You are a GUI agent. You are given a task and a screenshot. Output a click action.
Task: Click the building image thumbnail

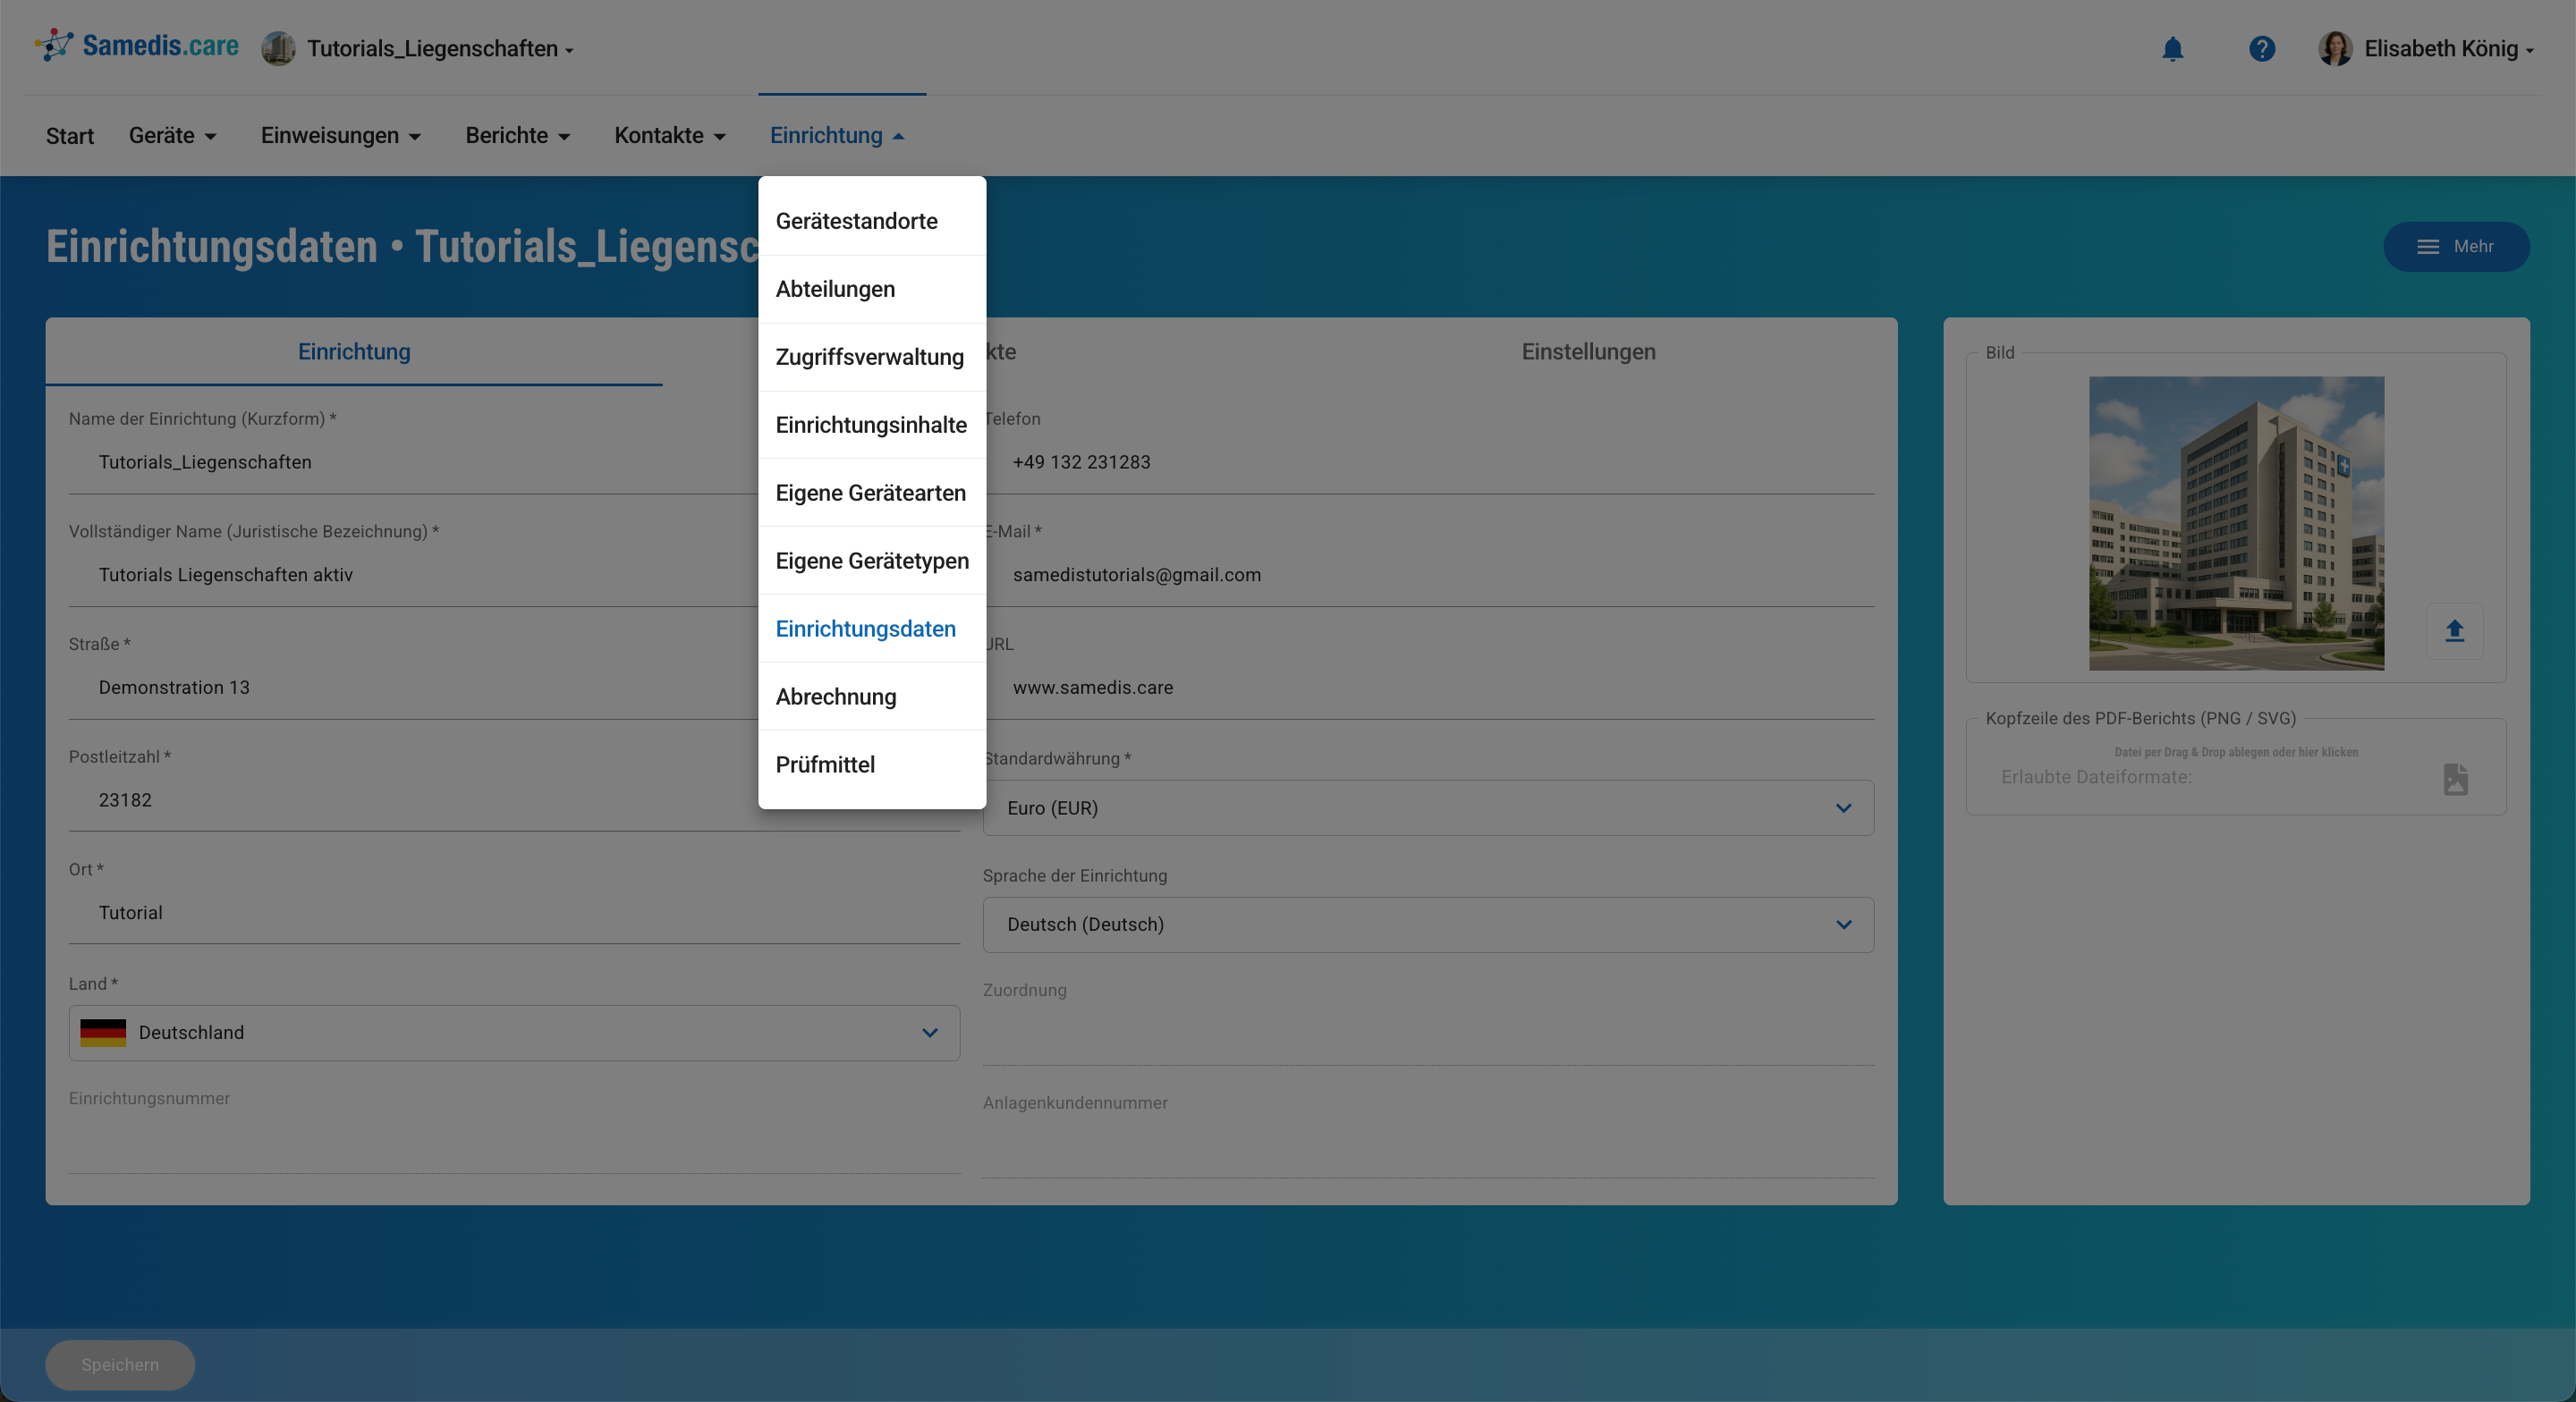(x=2236, y=523)
